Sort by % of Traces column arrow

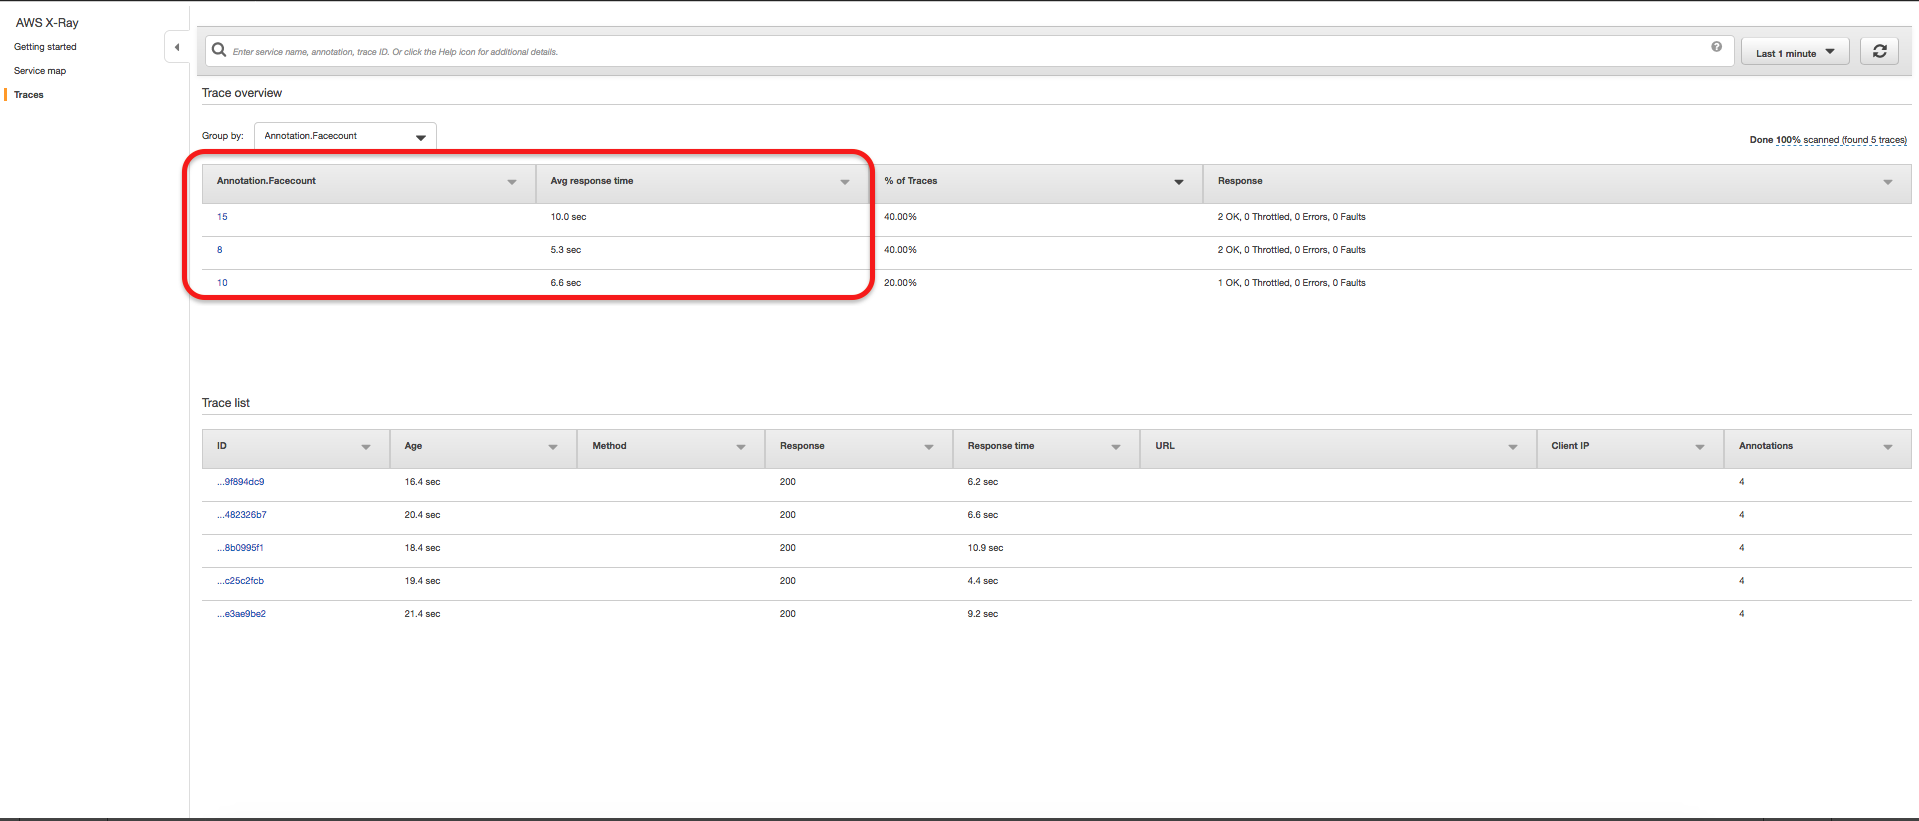1178,182
